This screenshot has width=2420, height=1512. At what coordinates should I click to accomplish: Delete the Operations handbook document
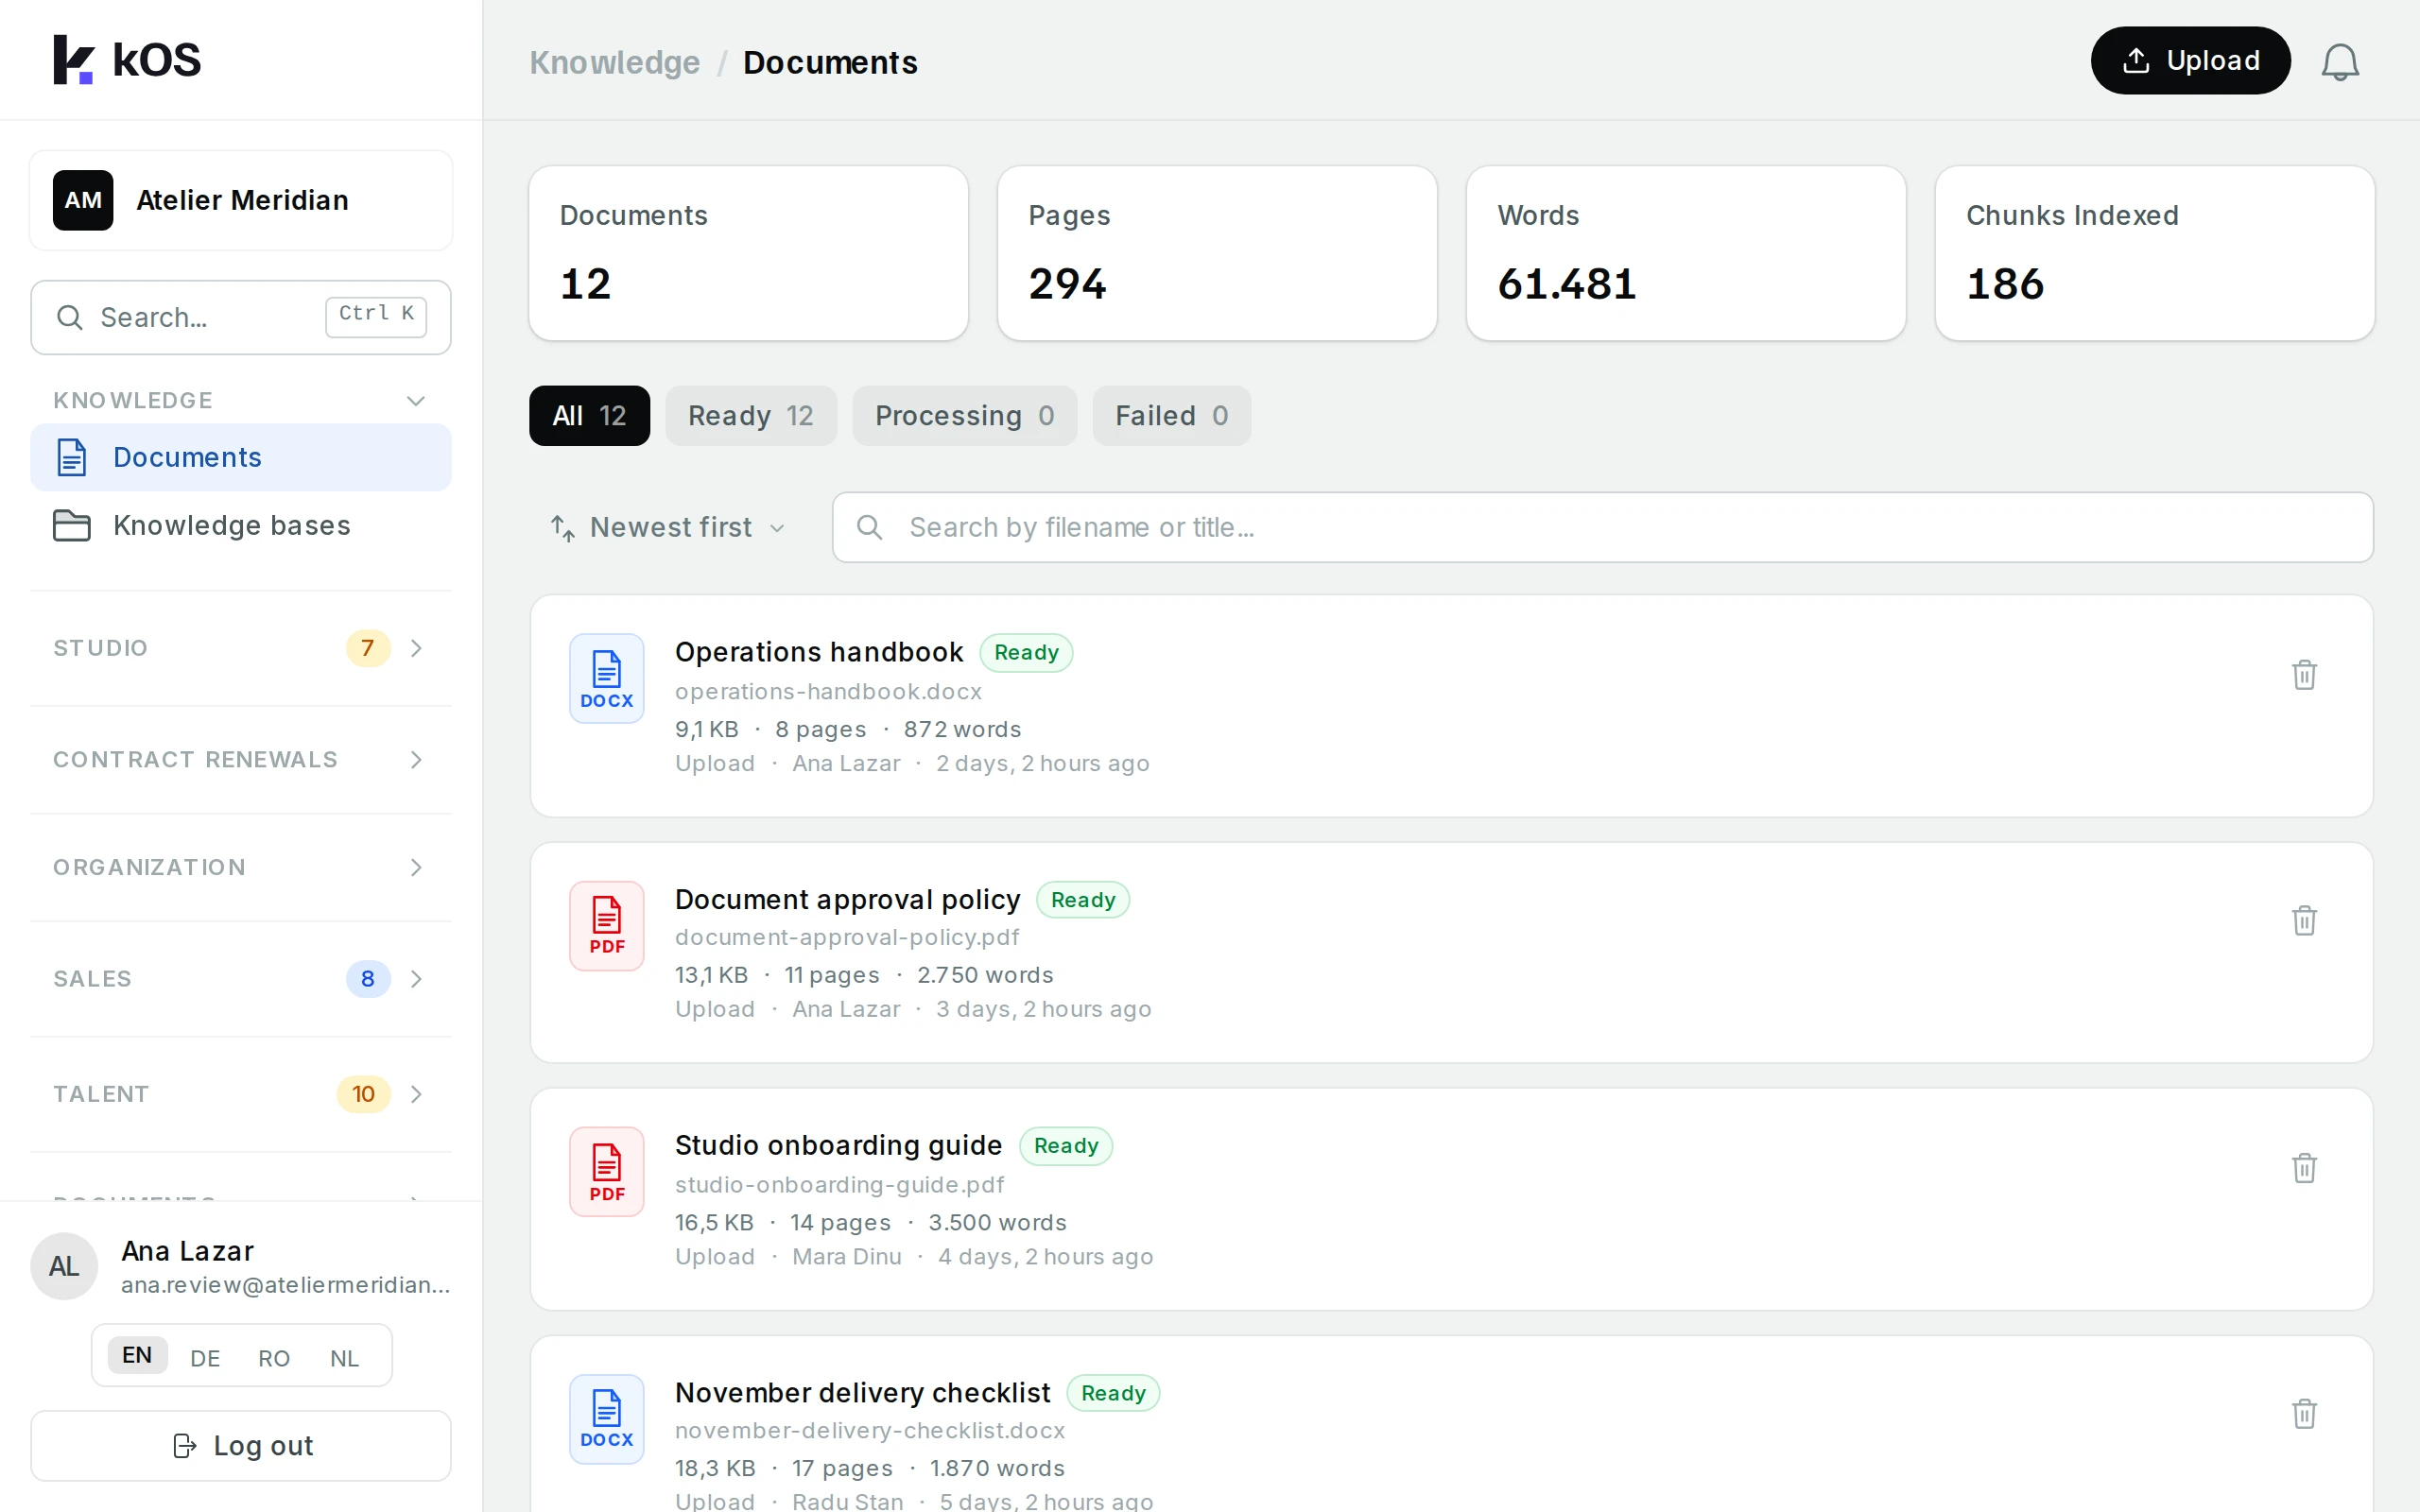coord(2304,675)
